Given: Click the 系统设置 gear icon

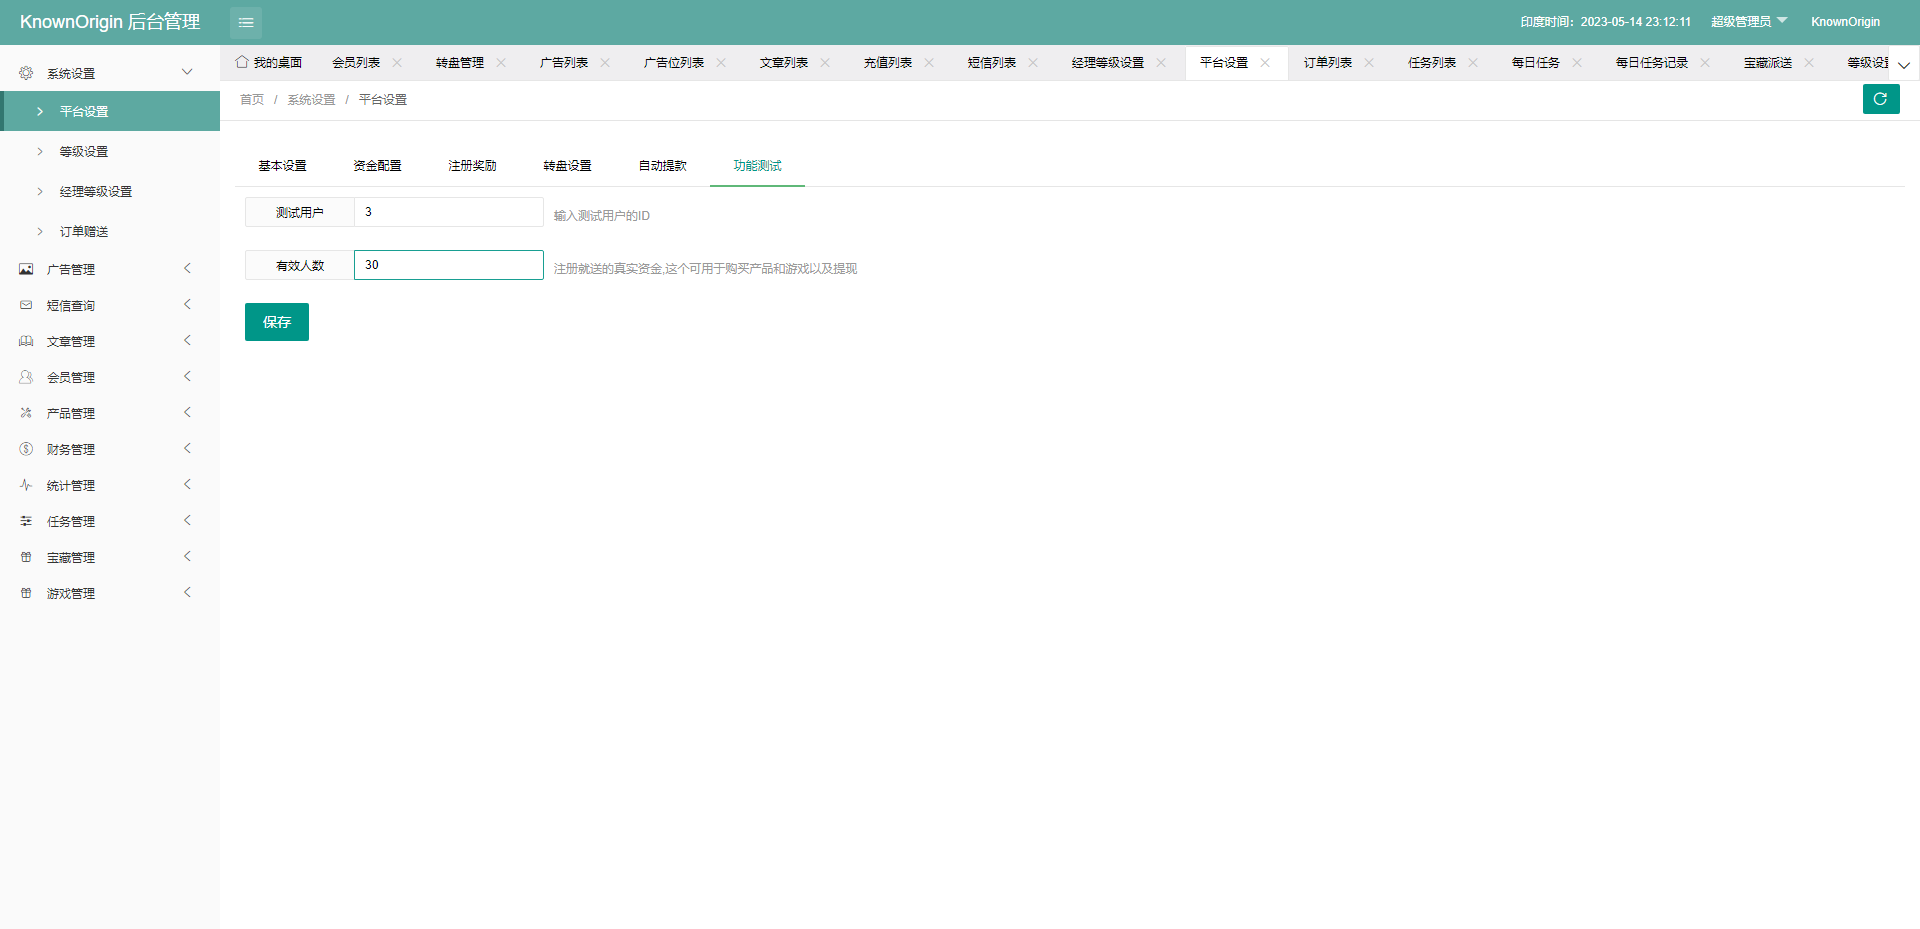Looking at the screenshot, I should [x=26, y=73].
